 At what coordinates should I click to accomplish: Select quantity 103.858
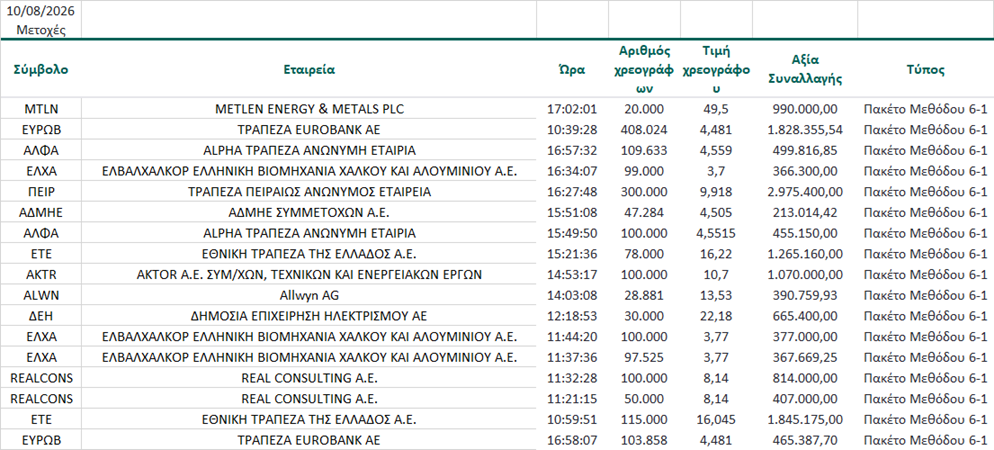click(x=644, y=439)
